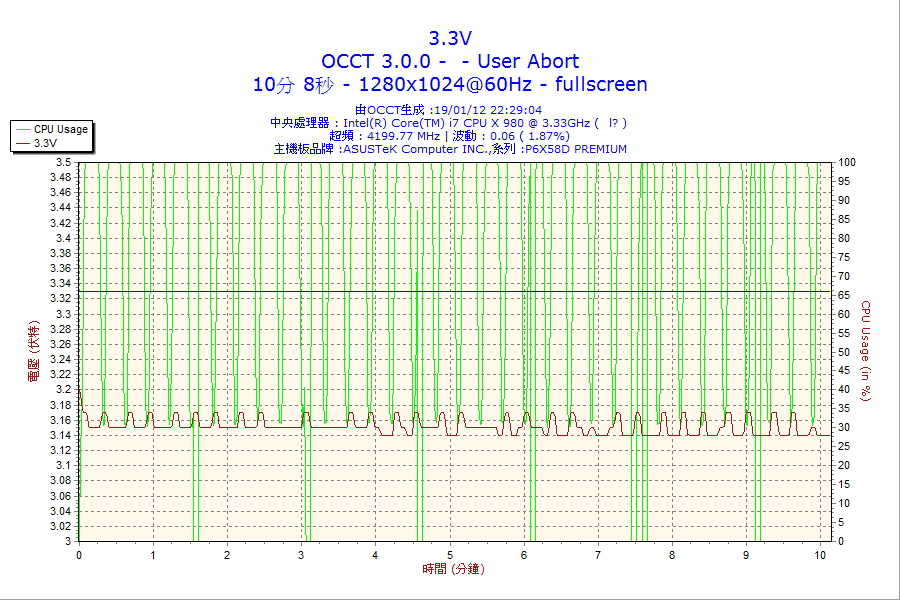Click the 10 label on time axis
Screen dimensions: 900x600
click(x=820, y=555)
